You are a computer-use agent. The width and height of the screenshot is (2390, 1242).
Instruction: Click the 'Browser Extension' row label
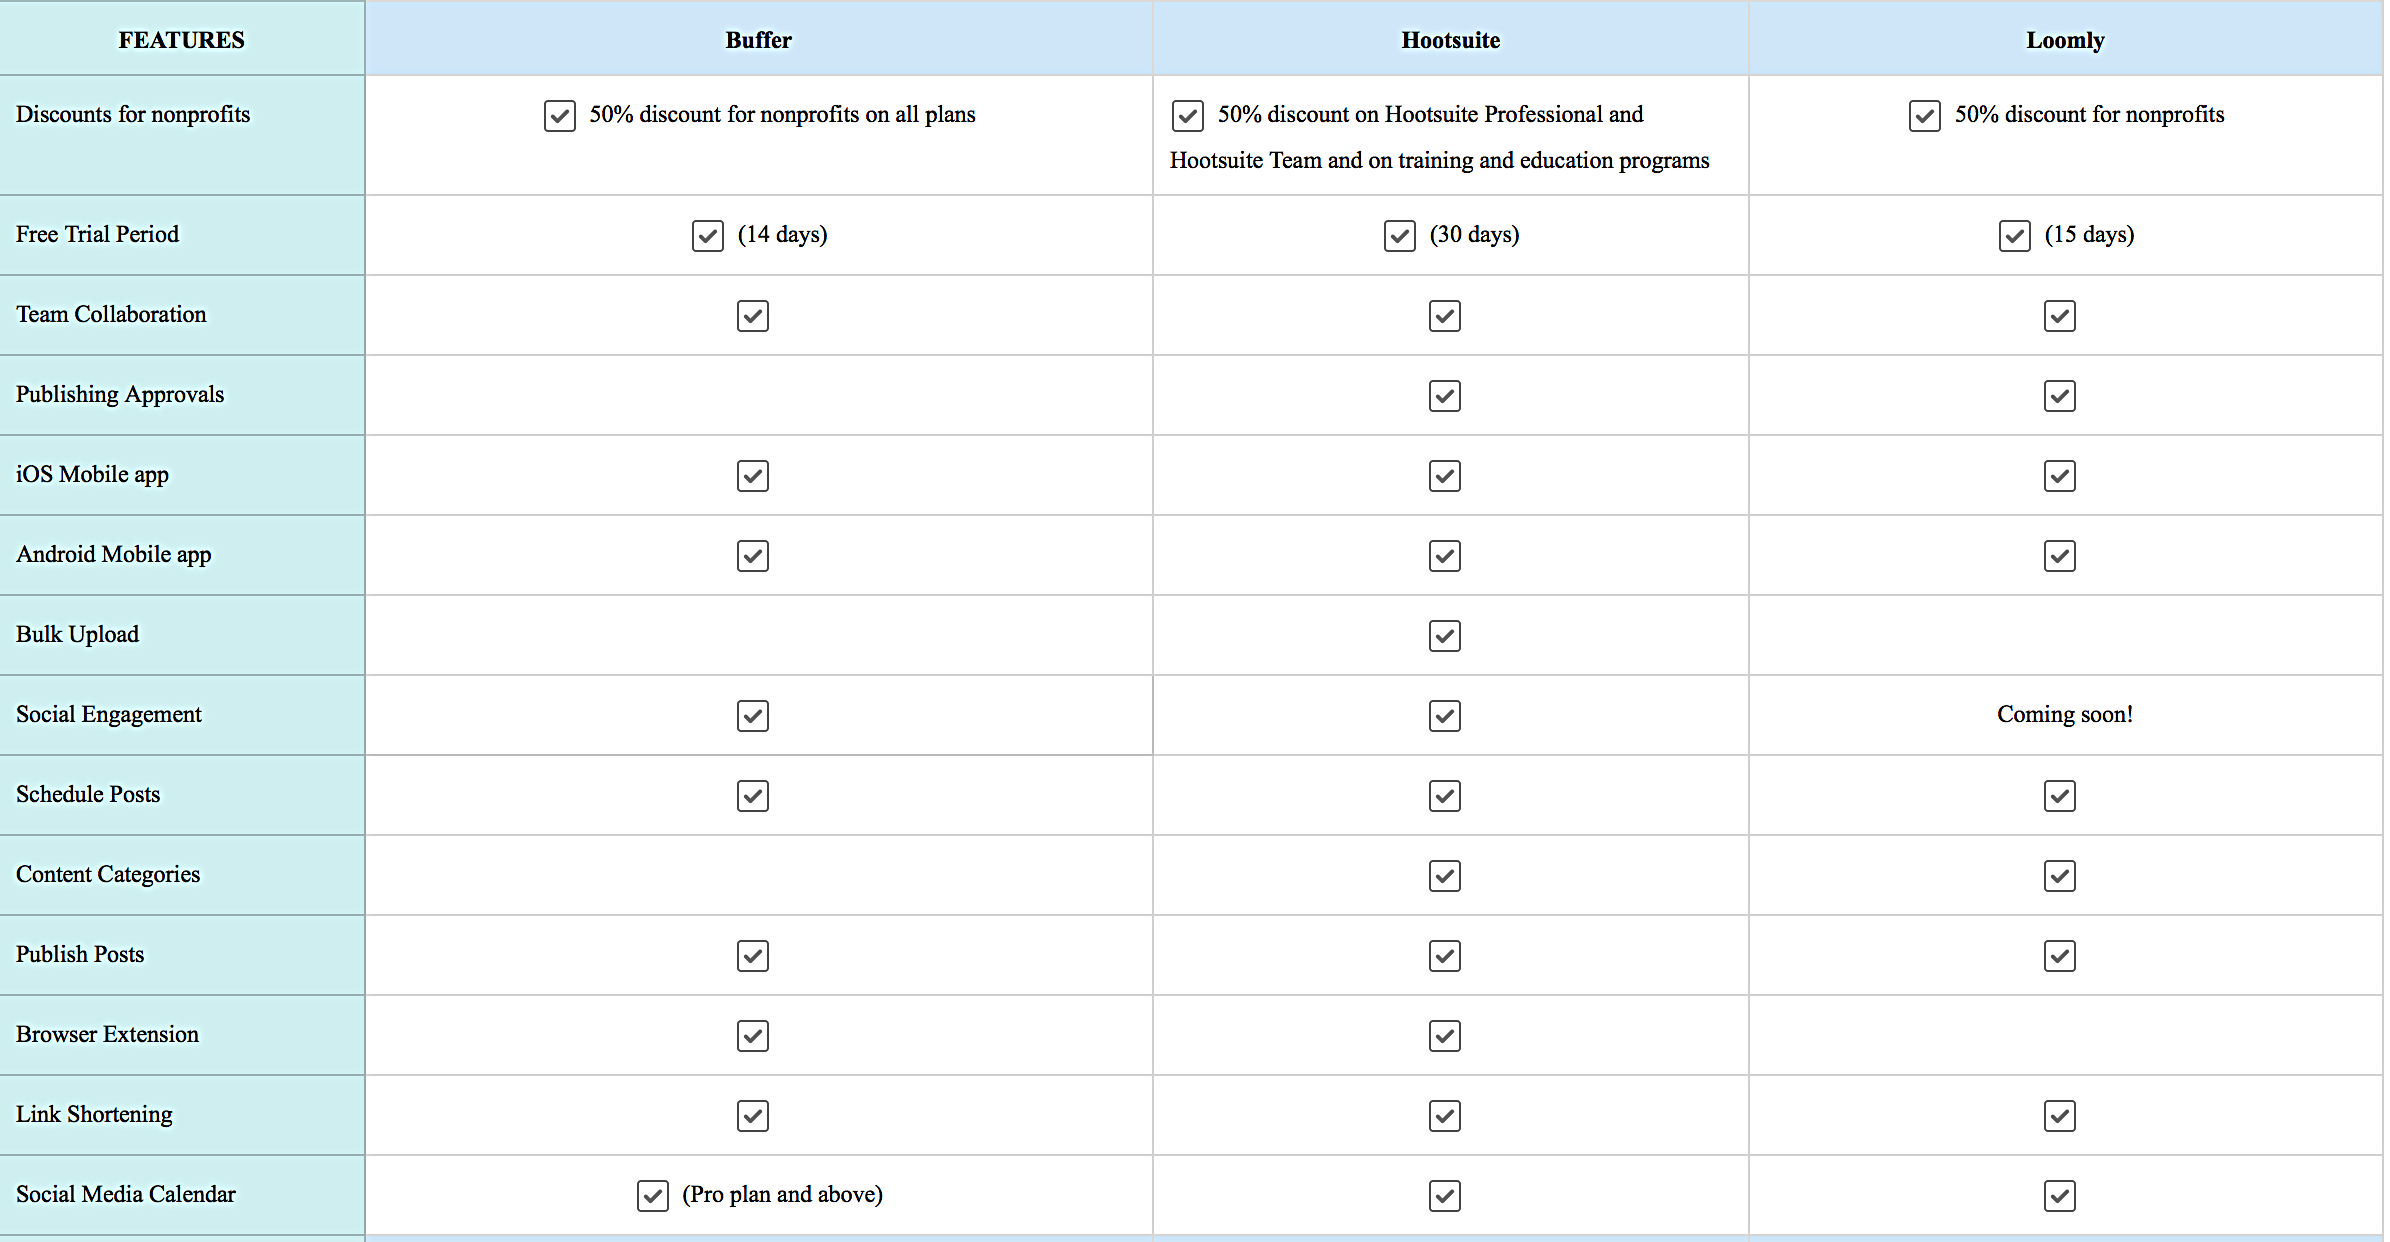[108, 1034]
